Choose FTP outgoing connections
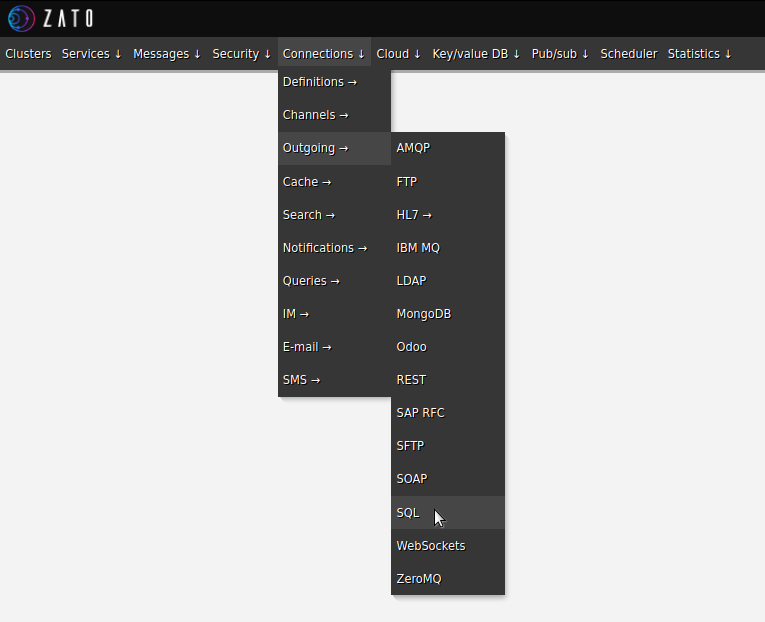The image size is (765, 622). (x=448, y=182)
